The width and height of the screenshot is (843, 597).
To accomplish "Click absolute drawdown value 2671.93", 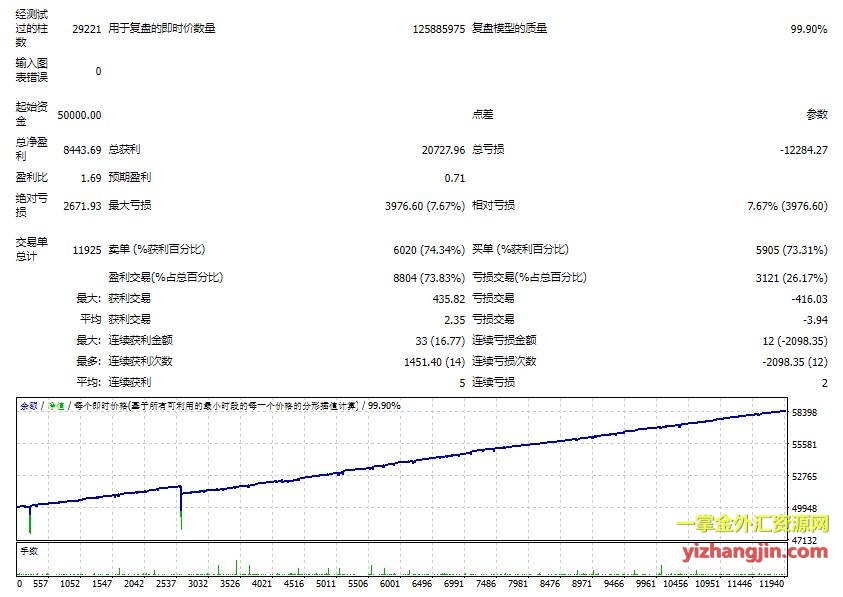I will click(x=82, y=206).
